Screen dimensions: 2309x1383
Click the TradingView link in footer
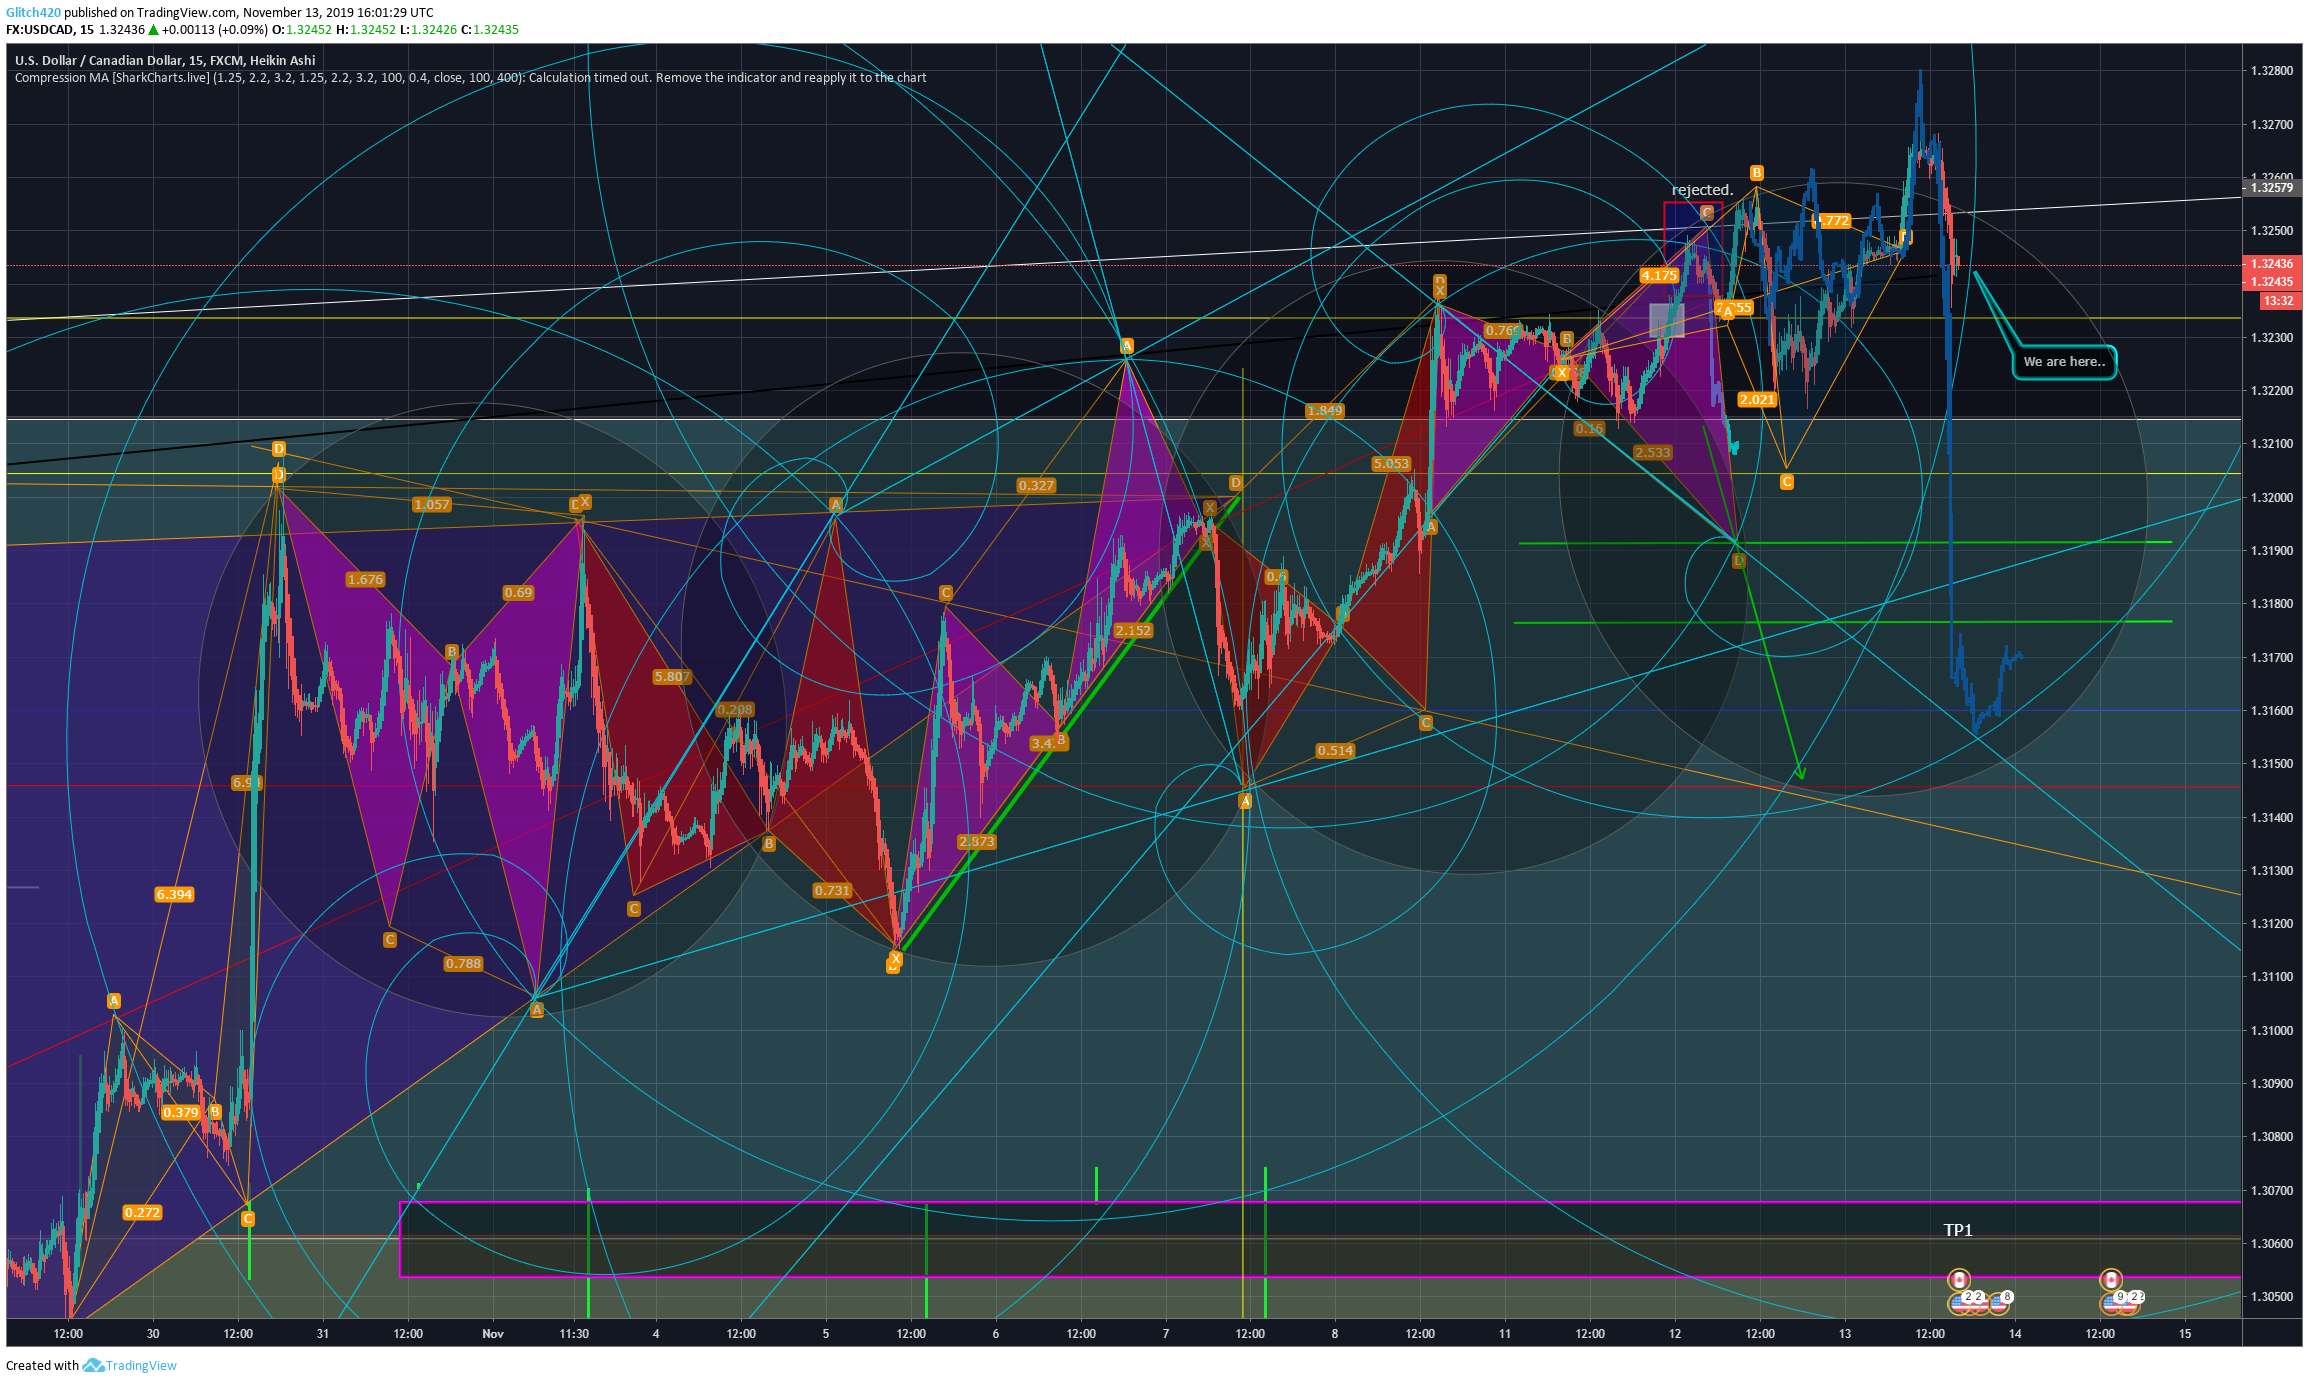141,1365
